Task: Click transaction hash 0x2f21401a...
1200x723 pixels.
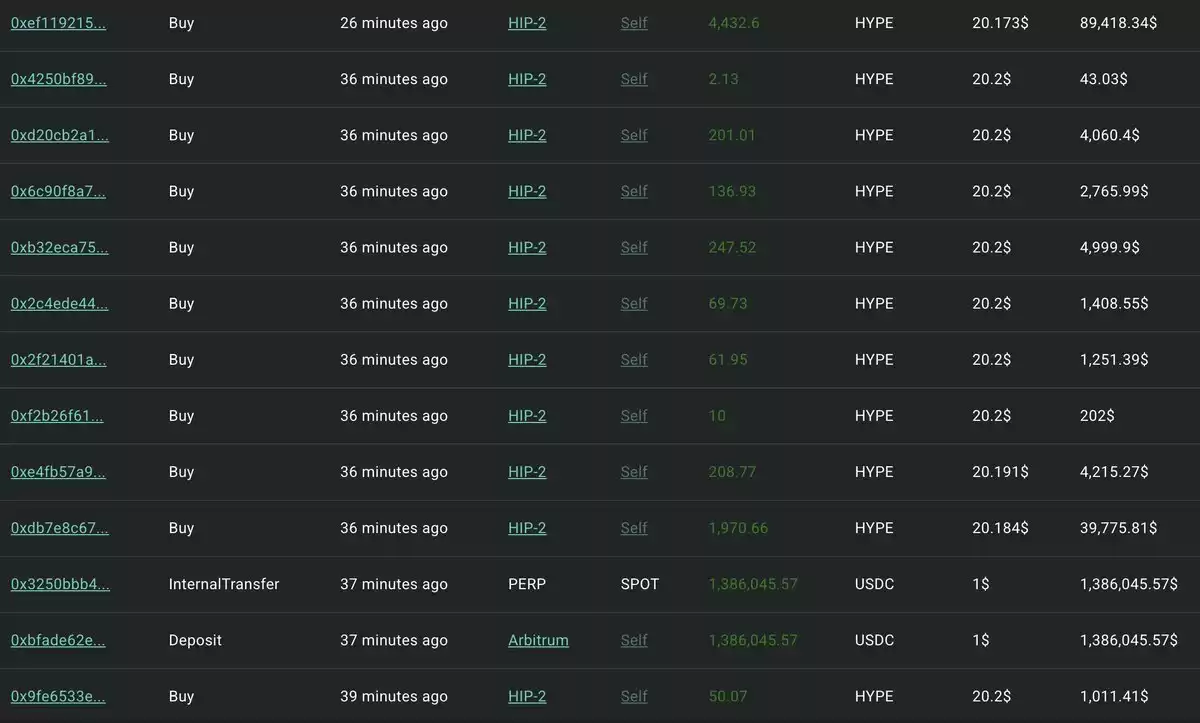Action: (x=58, y=359)
